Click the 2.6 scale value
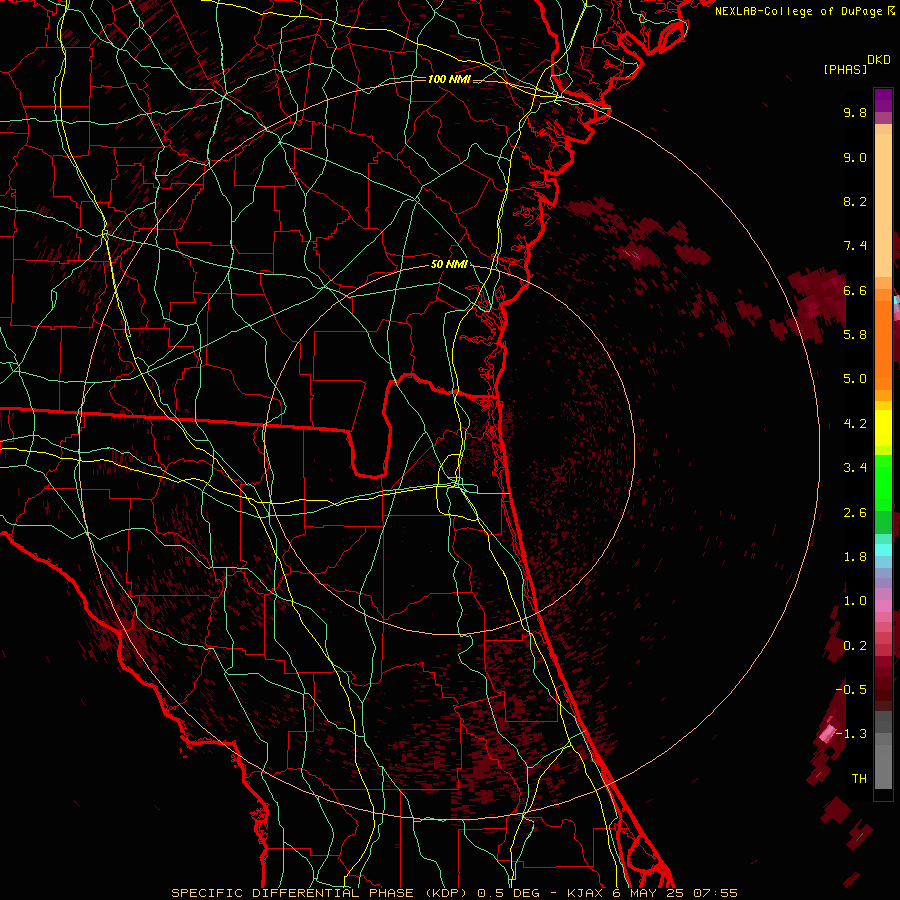 855,513
